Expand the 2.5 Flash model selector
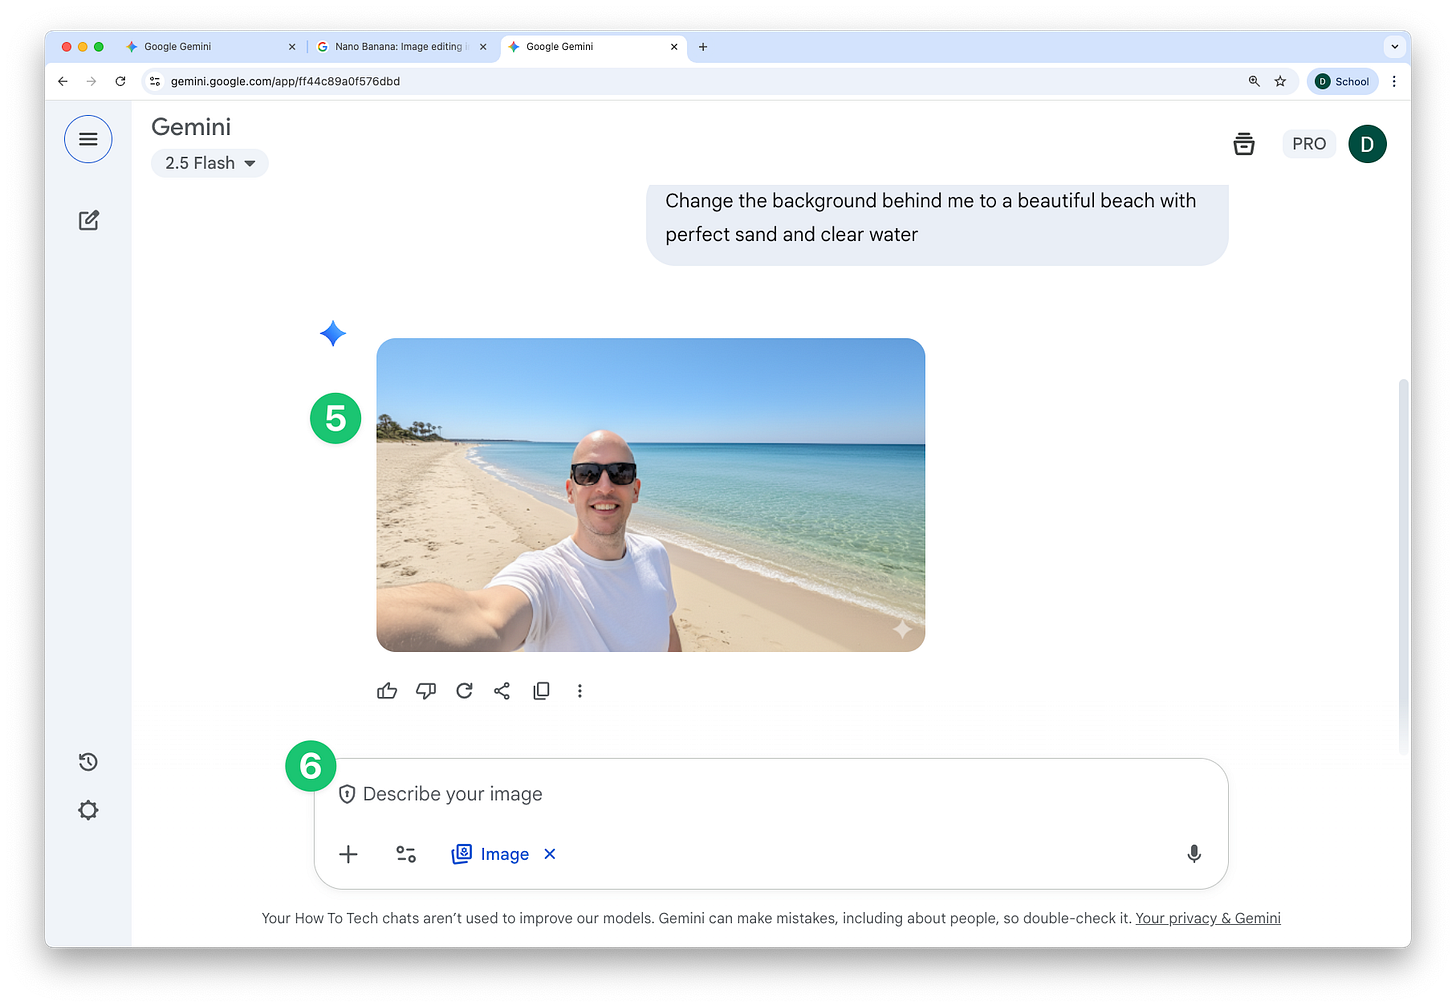The image size is (1456, 1007). pyautogui.click(x=210, y=163)
